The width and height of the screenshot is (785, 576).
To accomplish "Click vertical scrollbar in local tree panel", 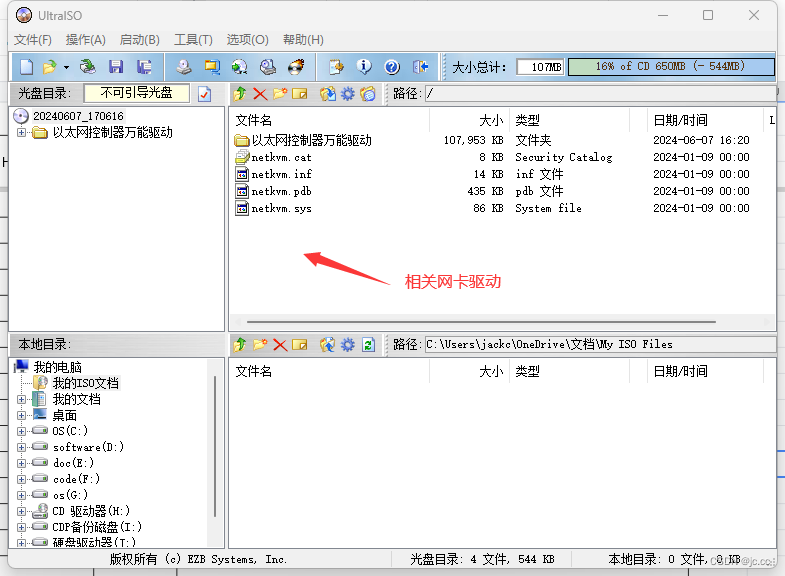I will 215,446.
